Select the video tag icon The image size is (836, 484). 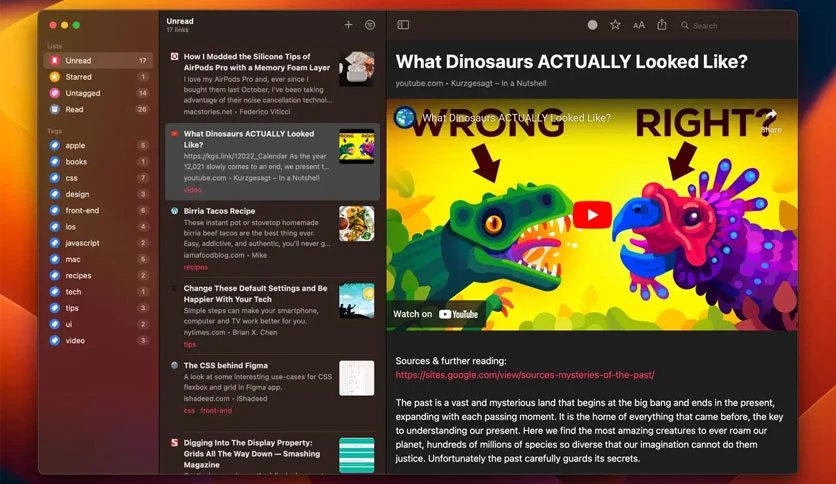click(54, 340)
